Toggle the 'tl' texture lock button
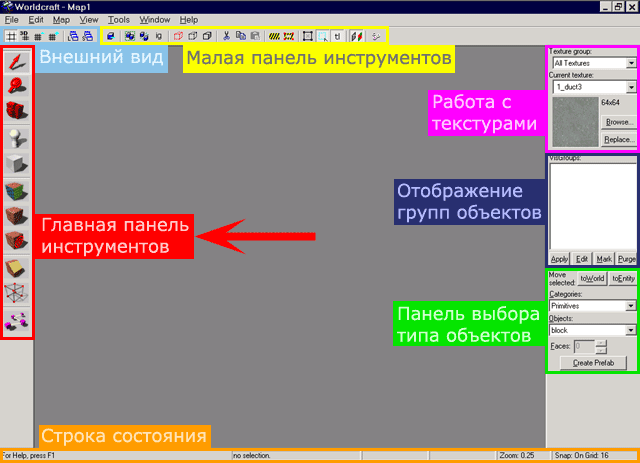Screen dimensions: 640x463 click(x=337, y=36)
